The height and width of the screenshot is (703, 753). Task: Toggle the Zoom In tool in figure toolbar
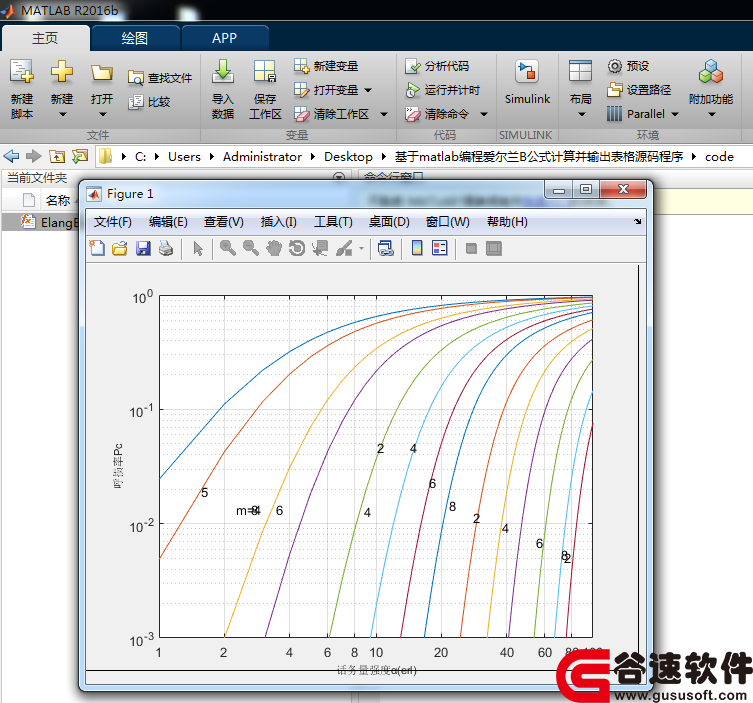tap(228, 248)
